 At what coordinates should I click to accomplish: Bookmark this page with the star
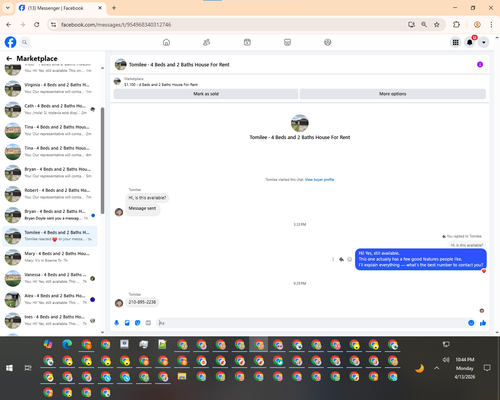pos(437,25)
